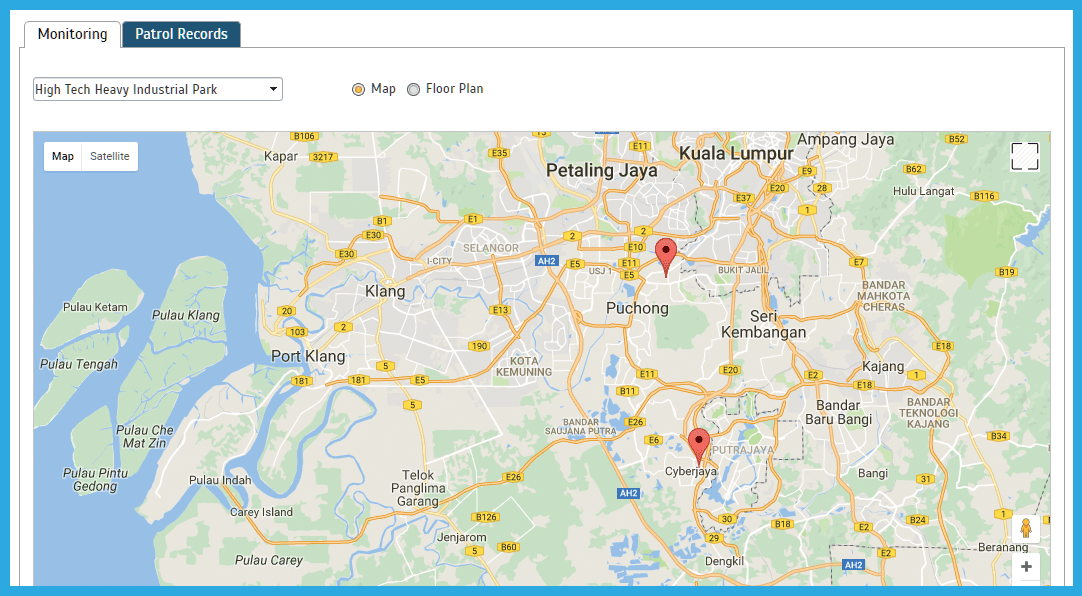Image resolution: width=1082 pixels, height=596 pixels.
Task: Switch to the Monitoring tab
Action: pos(72,34)
